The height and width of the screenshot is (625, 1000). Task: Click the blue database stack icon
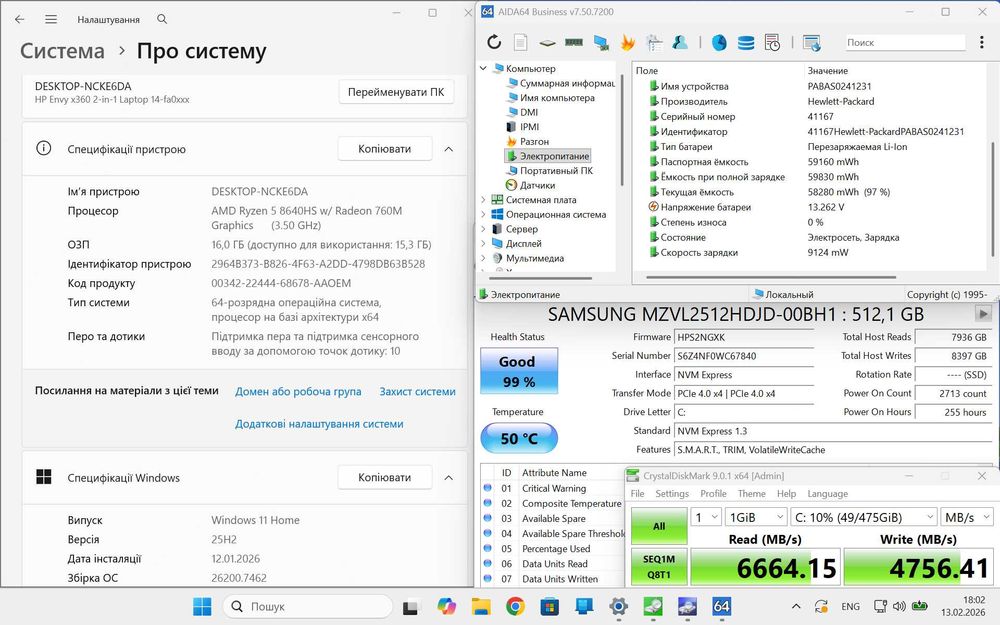tap(746, 43)
